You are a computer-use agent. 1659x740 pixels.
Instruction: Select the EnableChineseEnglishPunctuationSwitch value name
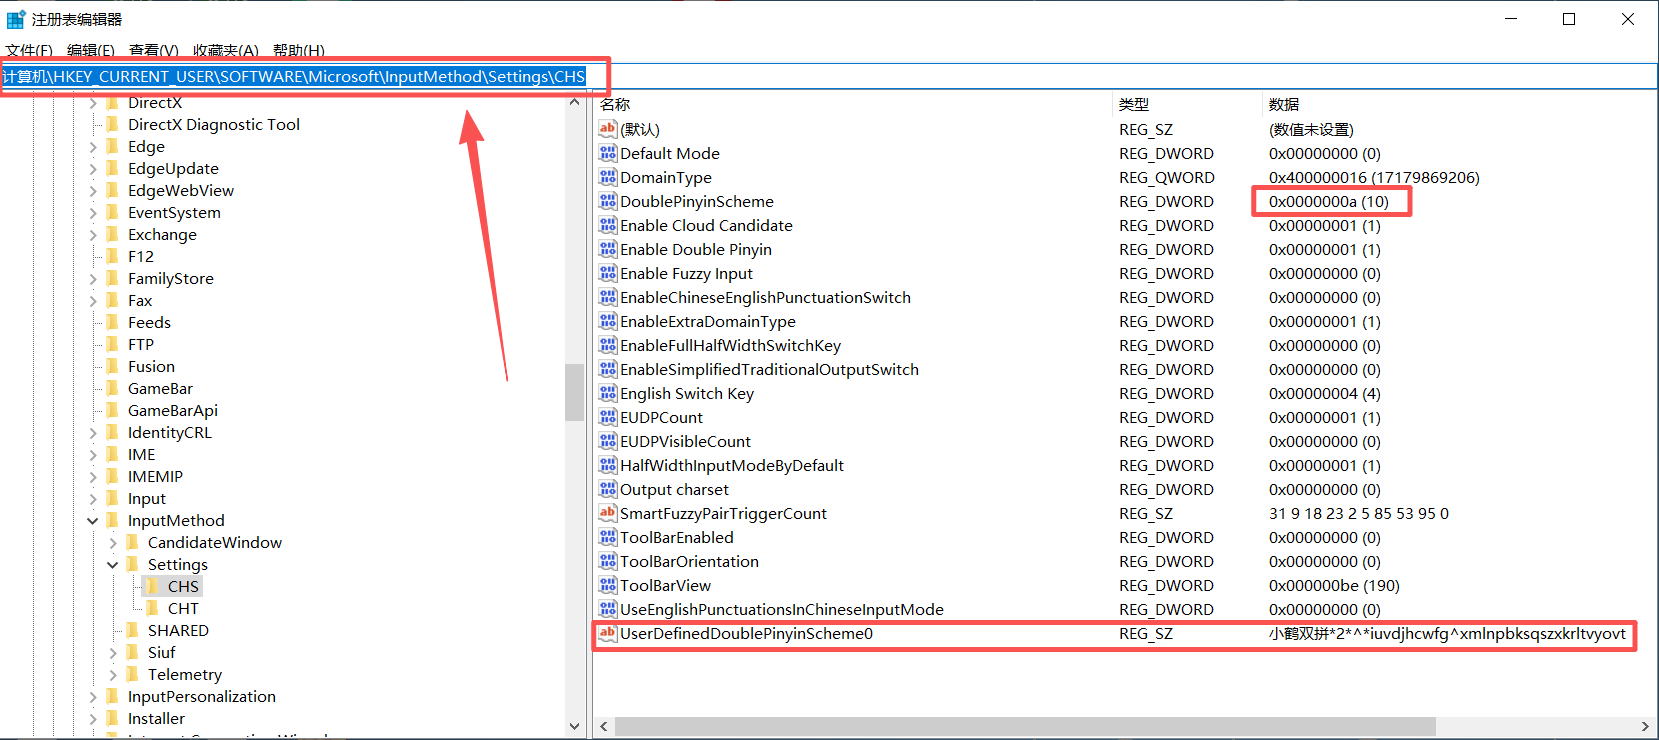click(x=765, y=297)
